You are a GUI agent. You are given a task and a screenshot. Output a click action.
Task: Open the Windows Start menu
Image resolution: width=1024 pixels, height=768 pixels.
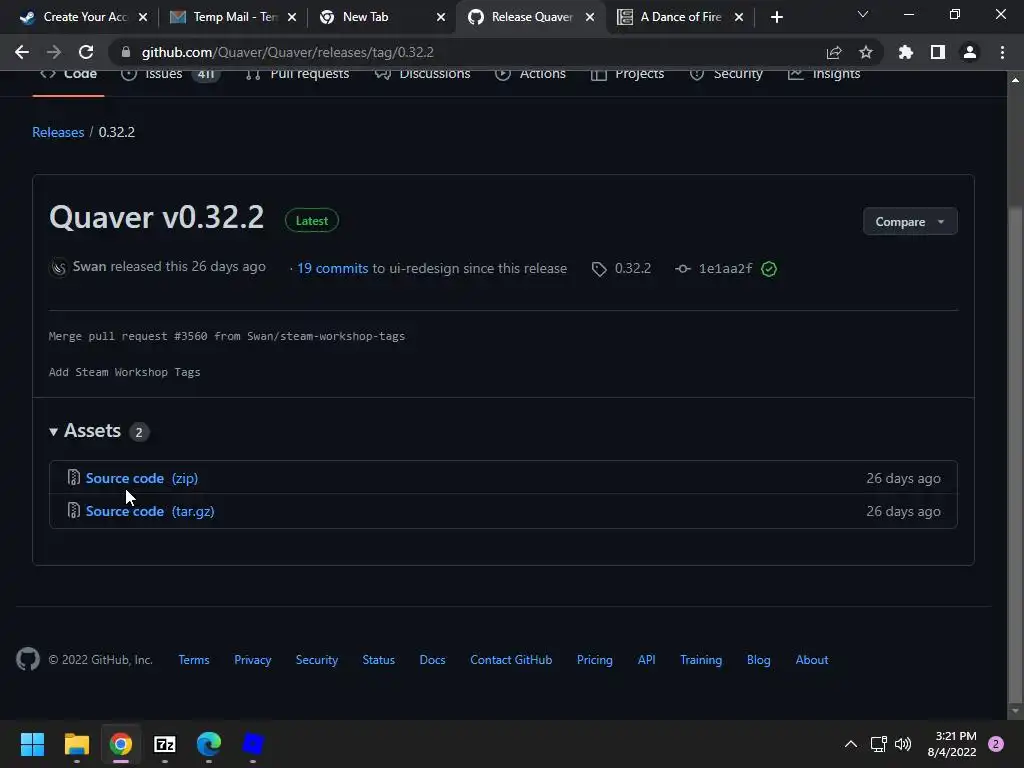pos(32,744)
